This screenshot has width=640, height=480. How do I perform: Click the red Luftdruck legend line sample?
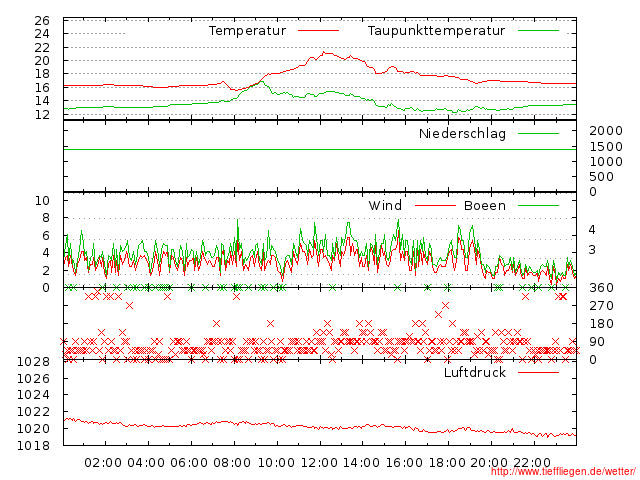(538, 372)
